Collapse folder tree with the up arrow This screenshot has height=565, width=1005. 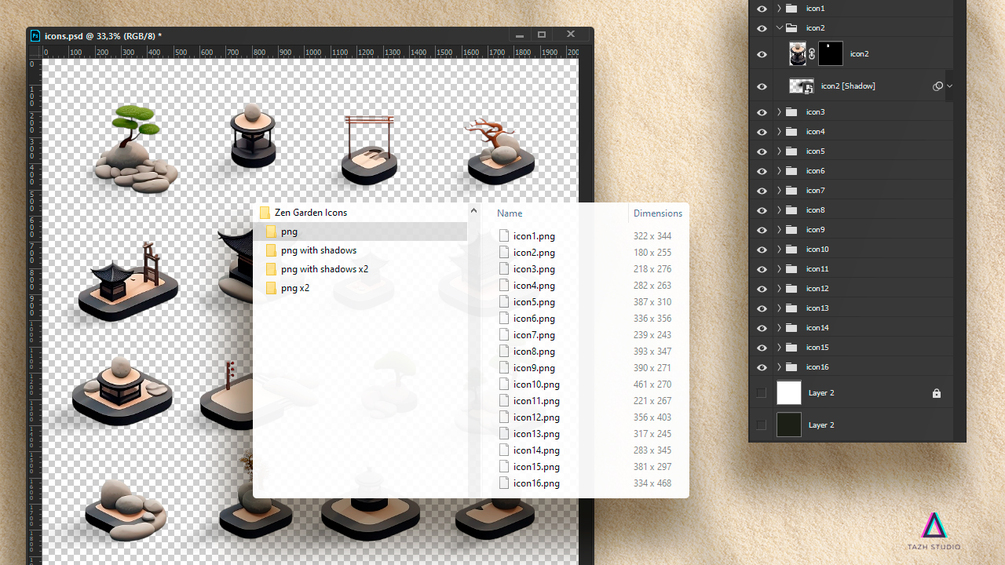[x=474, y=211]
